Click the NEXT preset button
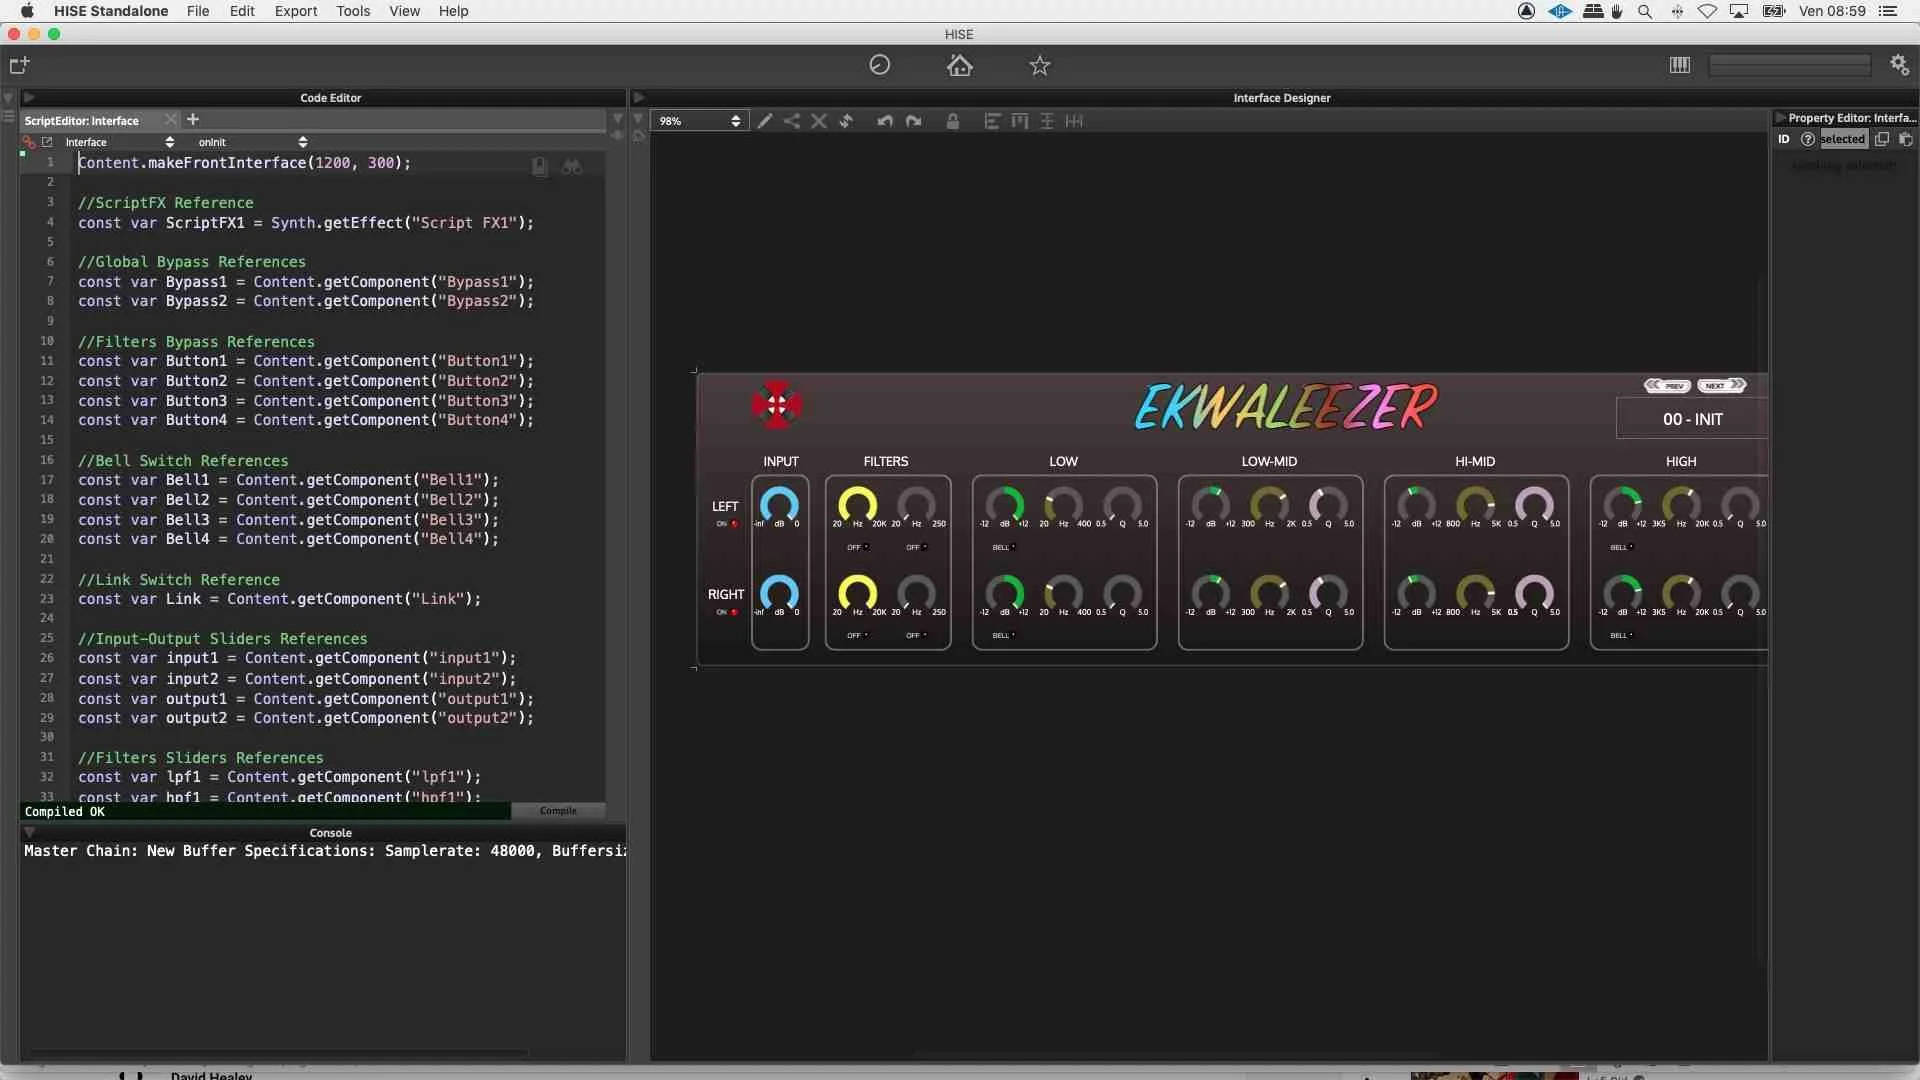This screenshot has width=1920, height=1080. click(1721, 385)
